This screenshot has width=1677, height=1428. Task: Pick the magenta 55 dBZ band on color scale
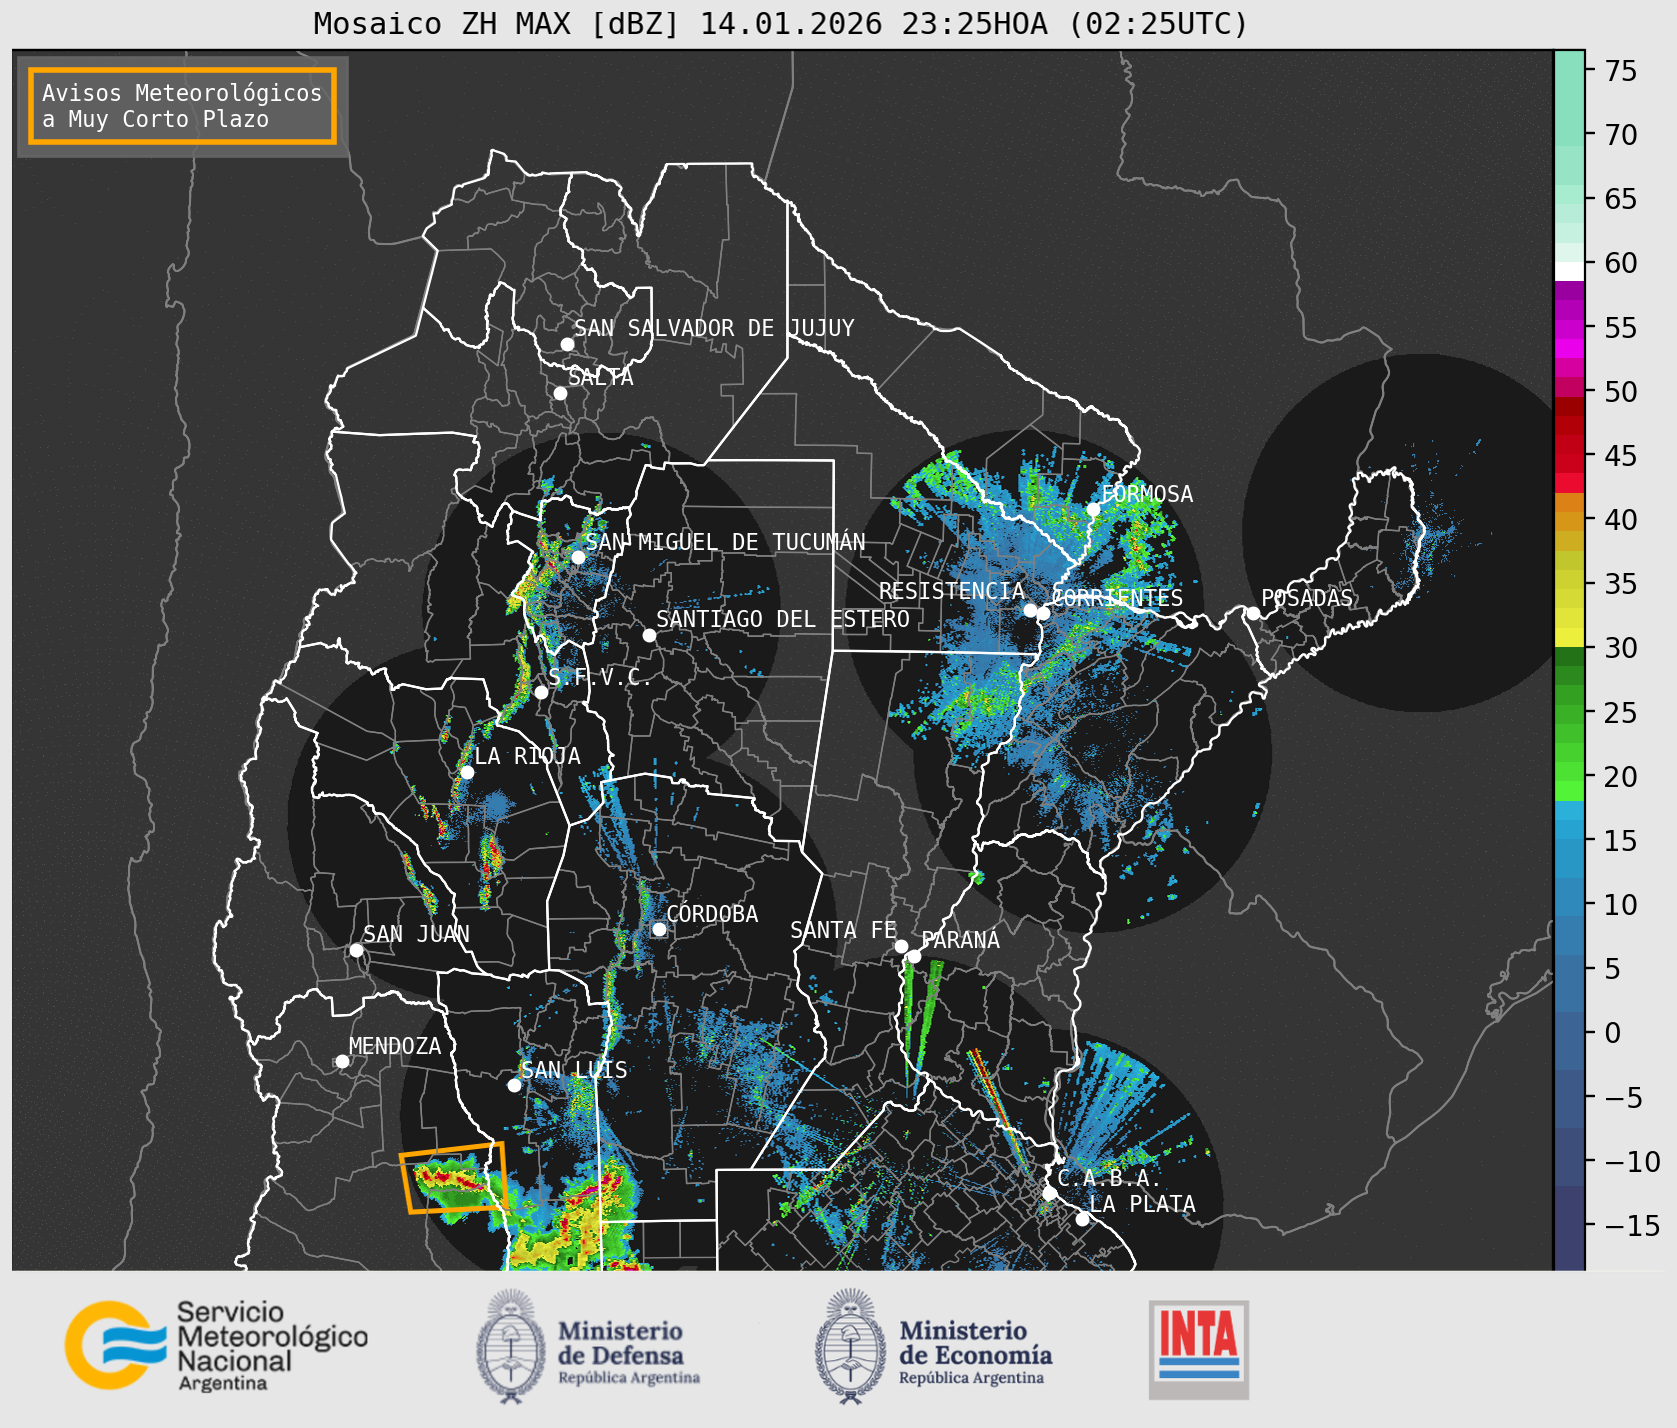(1569, 328)
